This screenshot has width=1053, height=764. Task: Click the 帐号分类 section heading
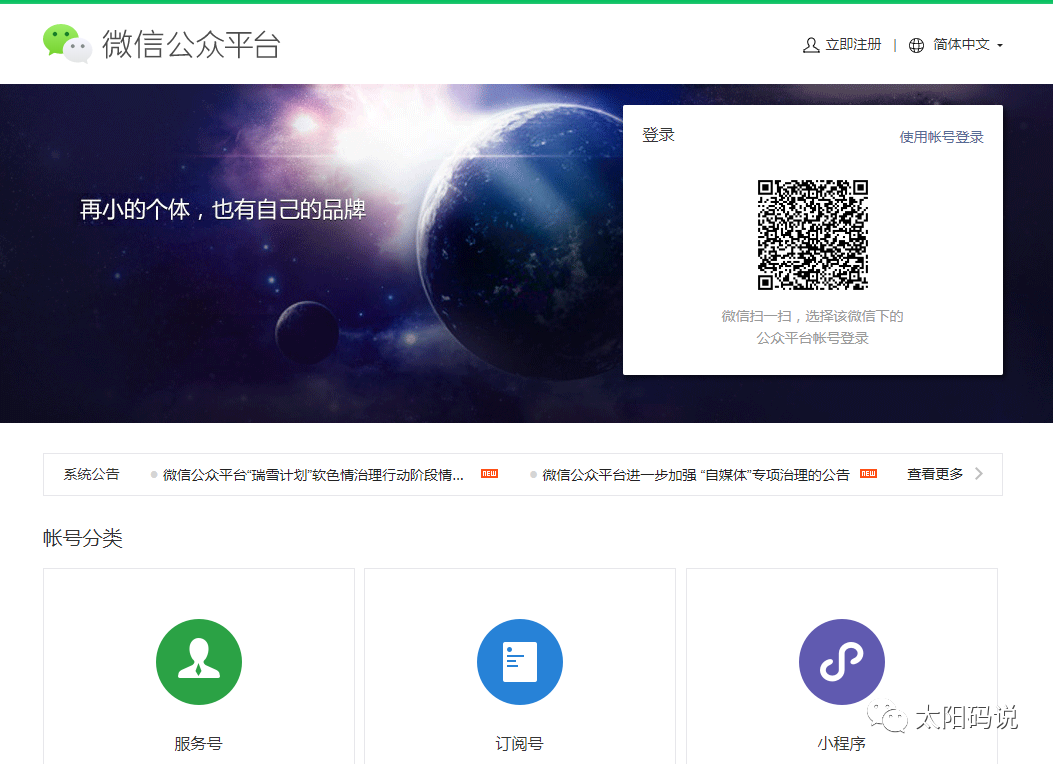click(x=83, y=538)
